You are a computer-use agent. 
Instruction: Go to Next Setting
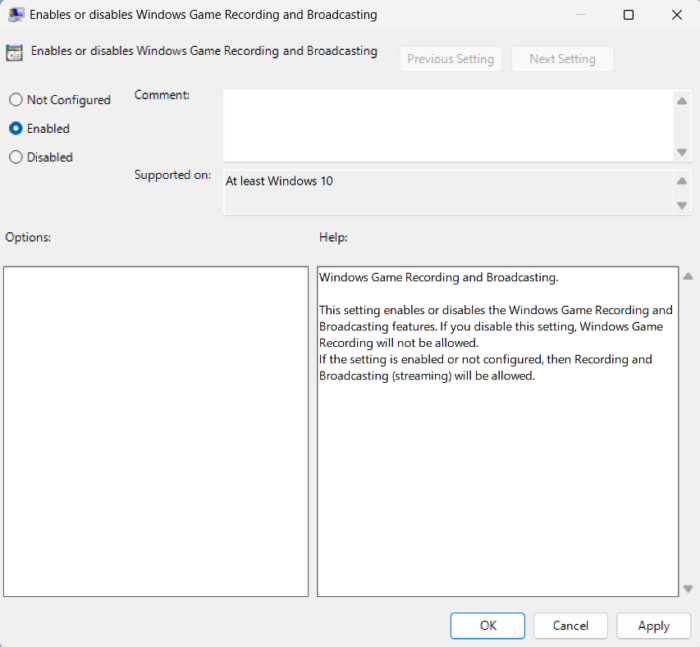point(562,59)
